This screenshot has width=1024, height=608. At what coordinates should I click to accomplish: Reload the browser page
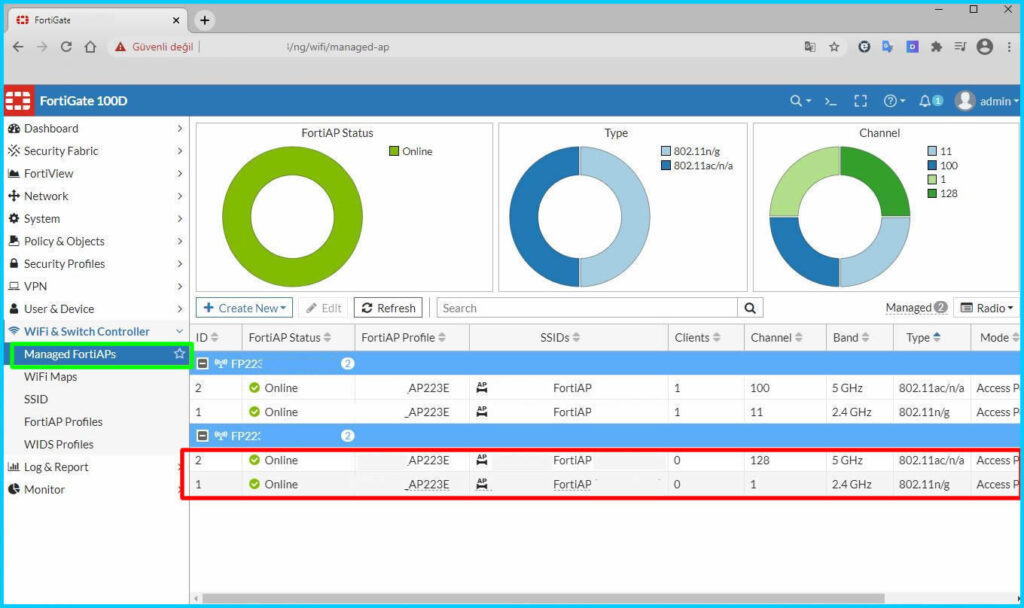[x=66, y=47]
